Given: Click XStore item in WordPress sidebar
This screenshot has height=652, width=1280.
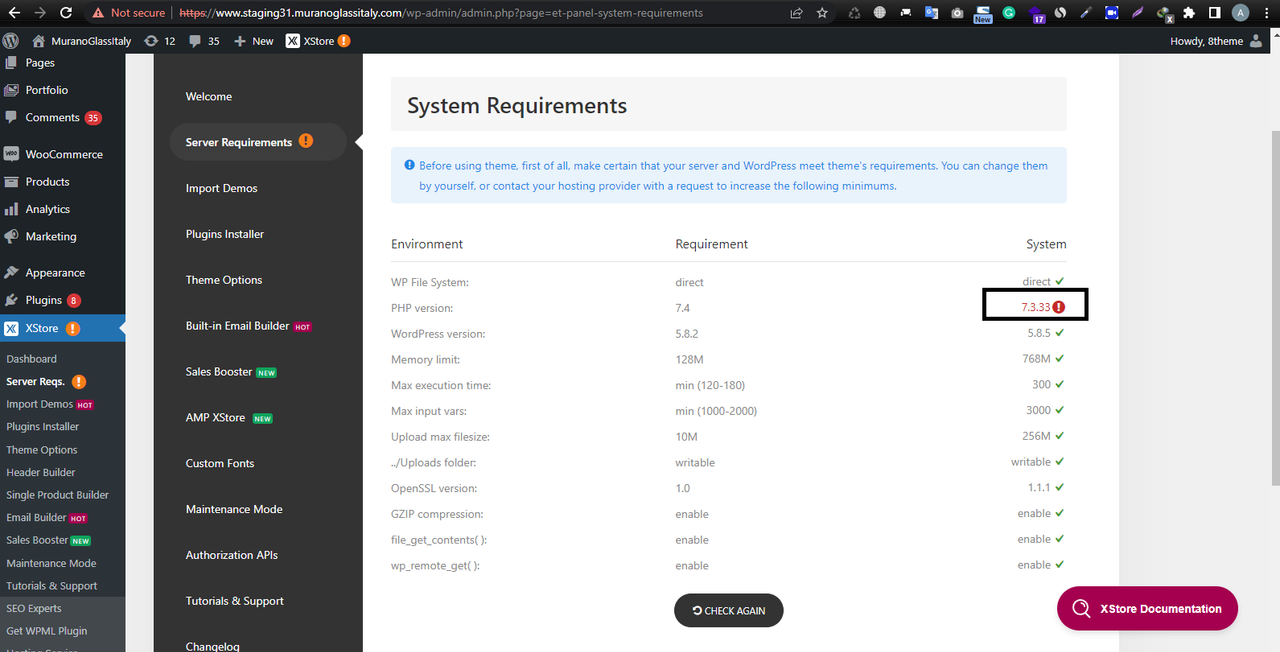Looking at the screenshot, I should coord(63,328).
